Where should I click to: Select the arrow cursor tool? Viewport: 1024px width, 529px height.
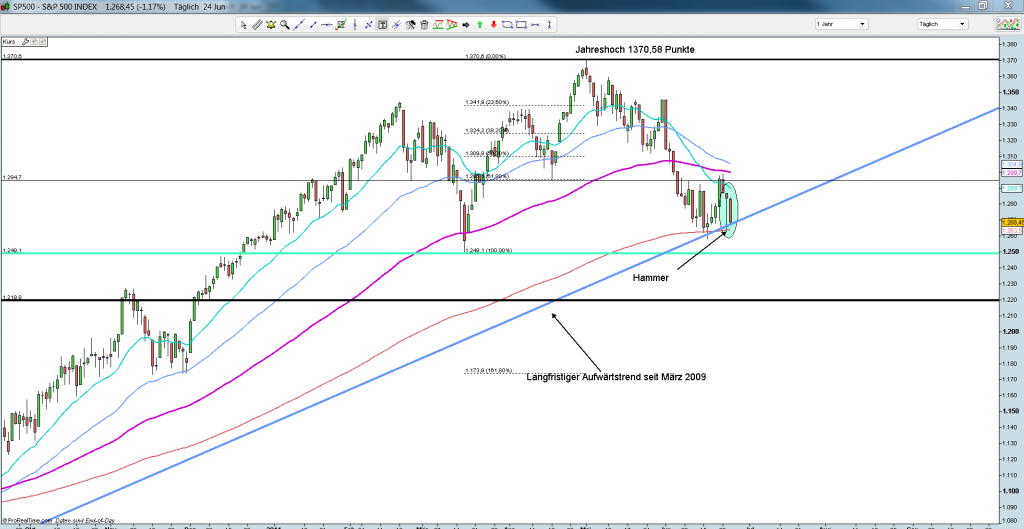point(244,24)
